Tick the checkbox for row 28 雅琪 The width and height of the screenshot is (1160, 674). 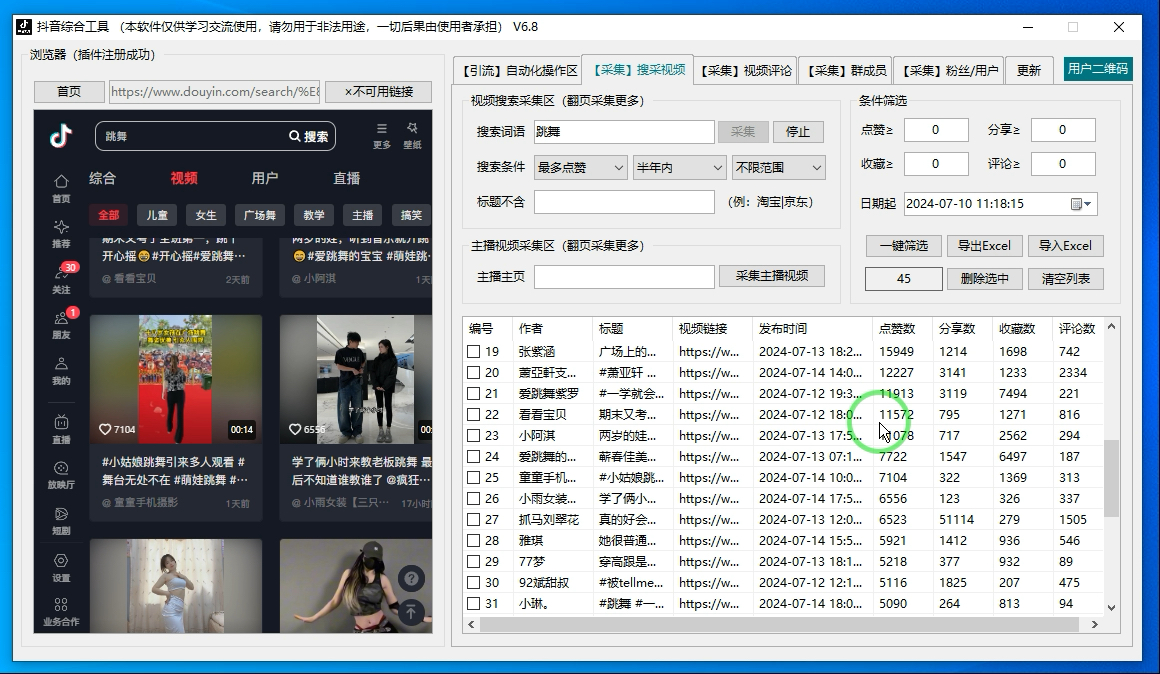tap(473, 541)
